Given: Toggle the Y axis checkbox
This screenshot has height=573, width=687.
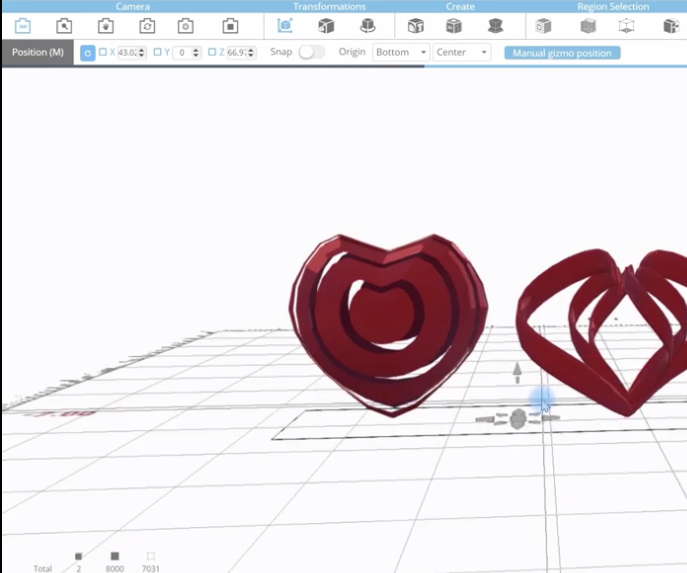Looking at the screenshot, I should [x=158, y=52].
